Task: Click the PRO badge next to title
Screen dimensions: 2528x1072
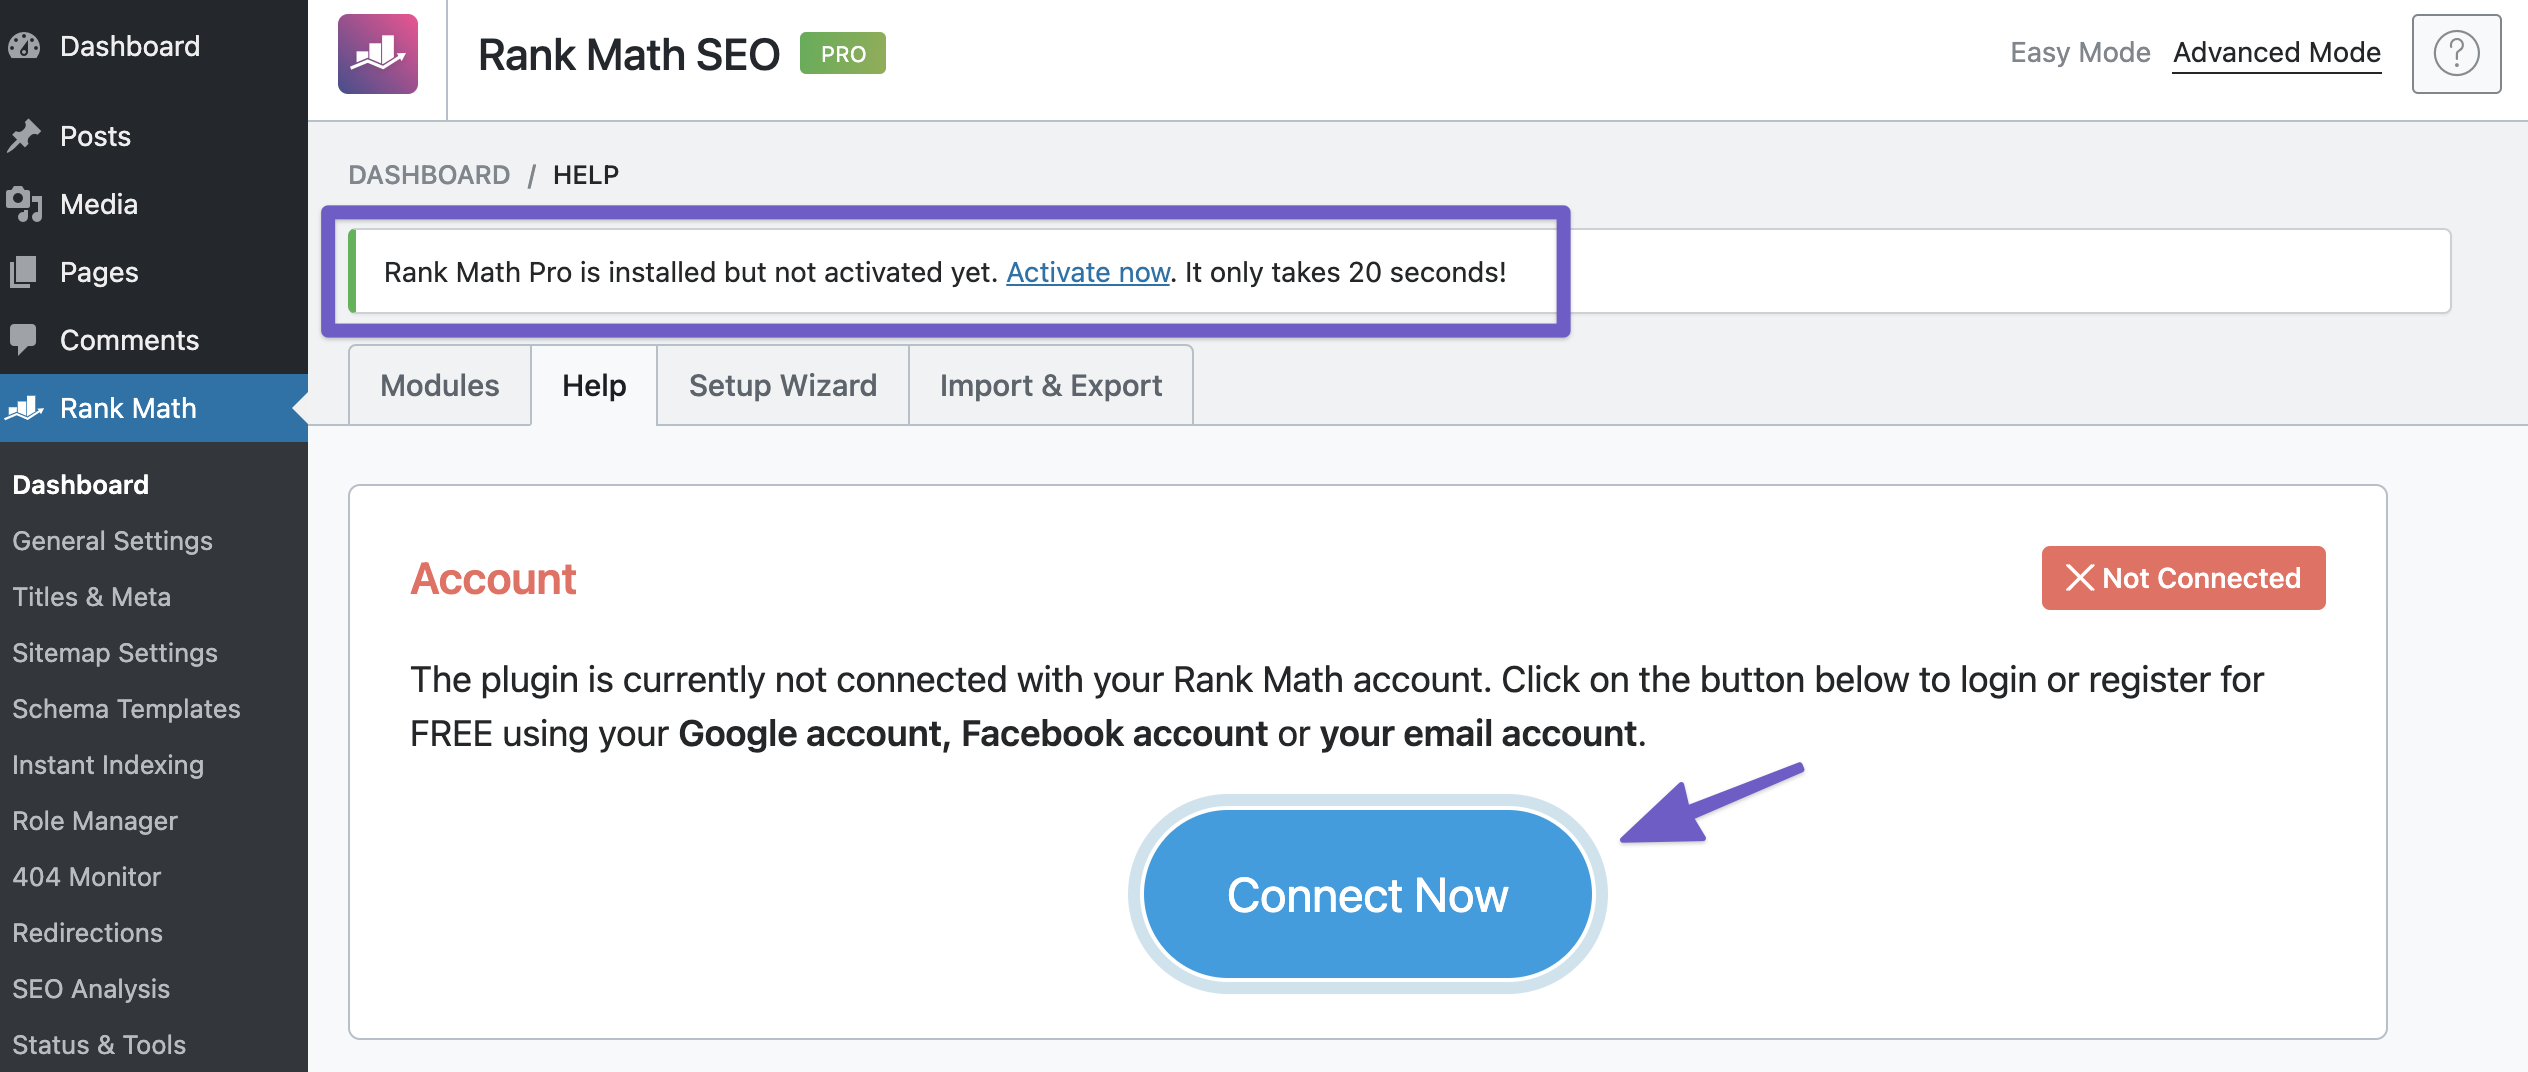Action: (x=843, y=54)
